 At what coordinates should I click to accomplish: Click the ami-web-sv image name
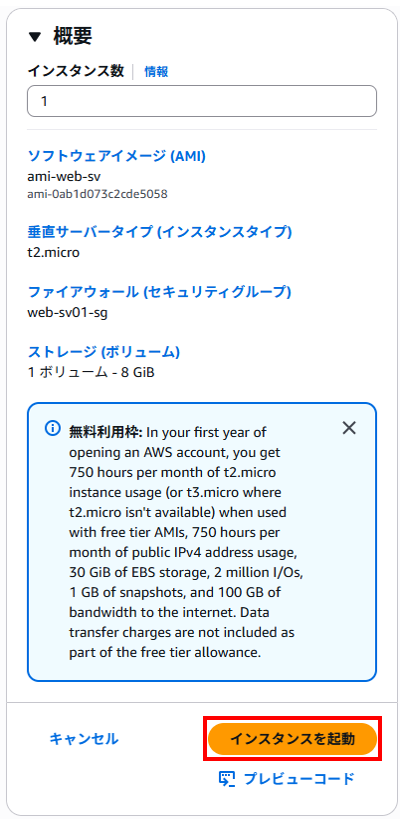tap(64, 176)
